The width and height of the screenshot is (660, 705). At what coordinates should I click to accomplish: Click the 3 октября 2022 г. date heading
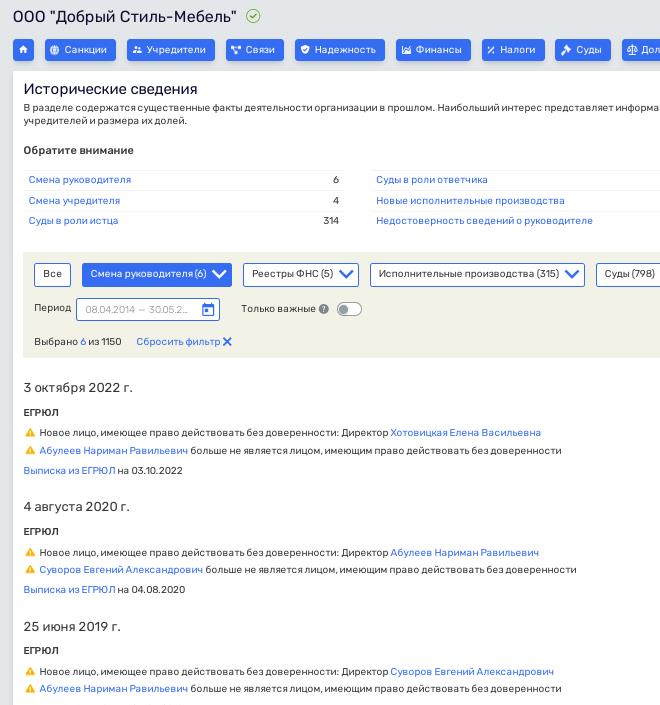pyautogui.click(x=78, y=388)
